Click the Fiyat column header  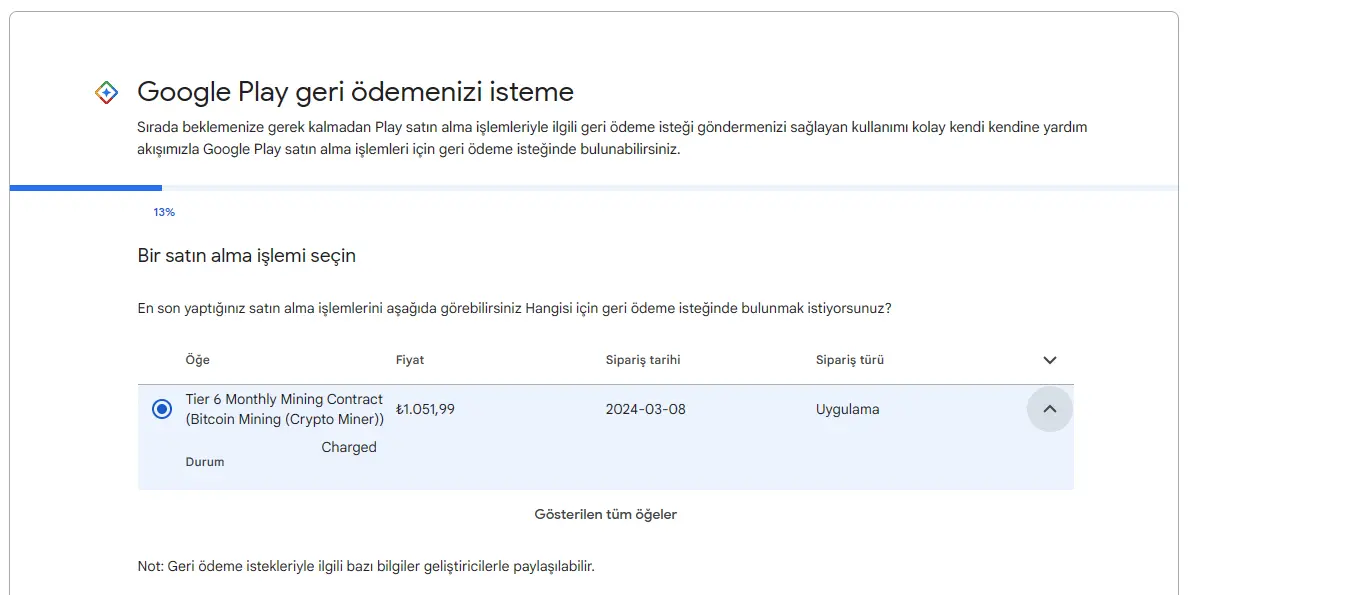point(410,360)
